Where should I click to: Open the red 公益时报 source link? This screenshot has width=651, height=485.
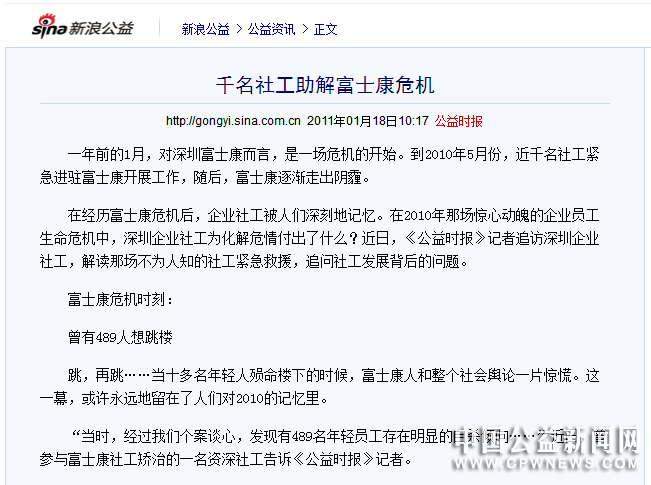point(458,121)
